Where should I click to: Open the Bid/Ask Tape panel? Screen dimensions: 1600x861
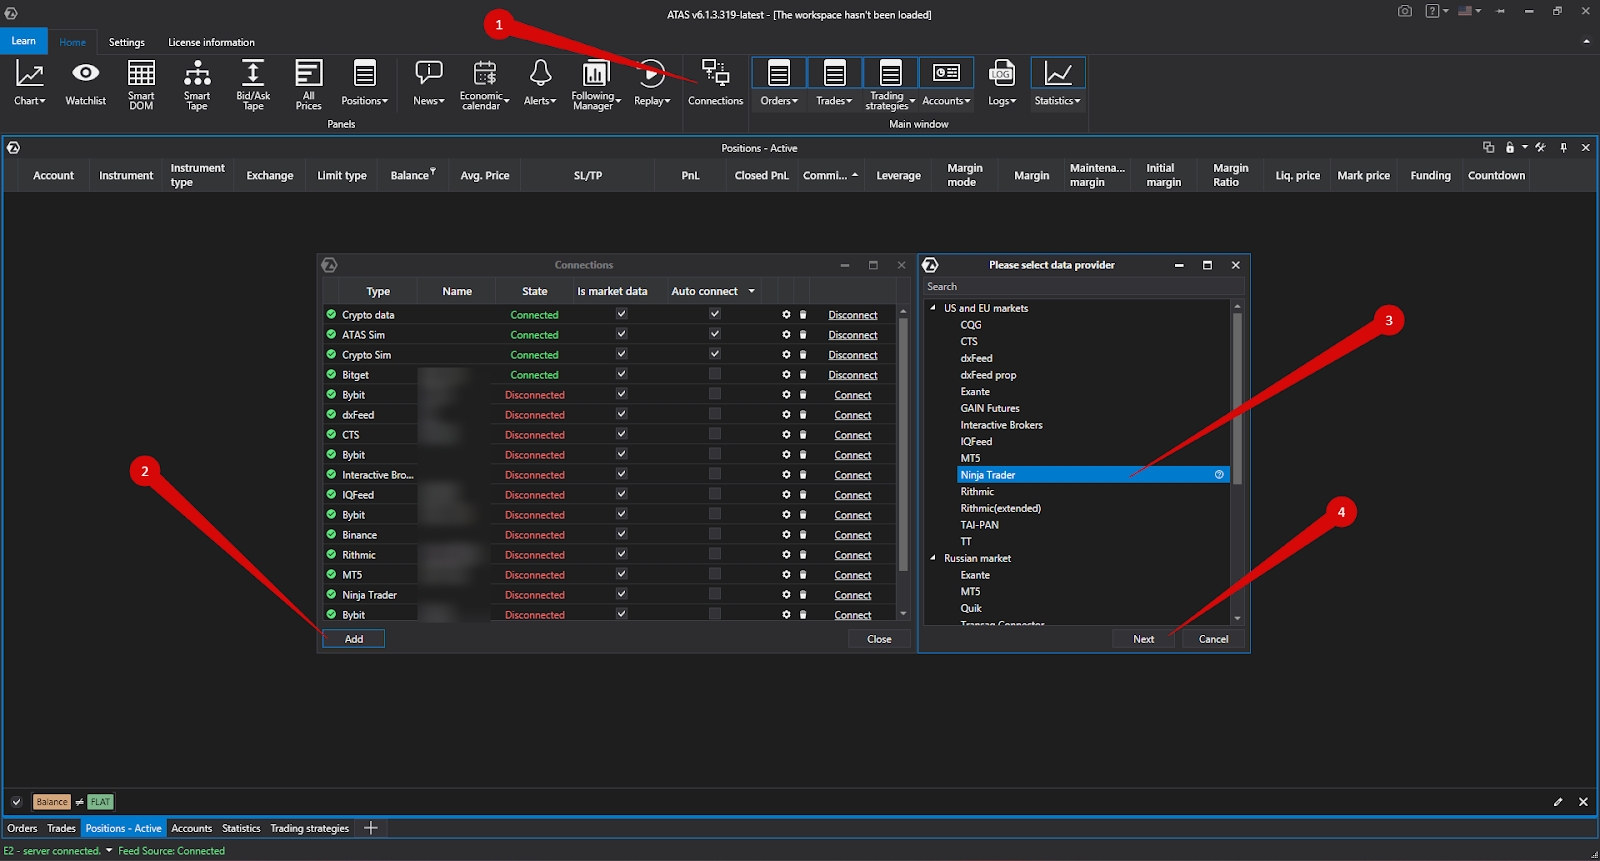coord(253,84)
